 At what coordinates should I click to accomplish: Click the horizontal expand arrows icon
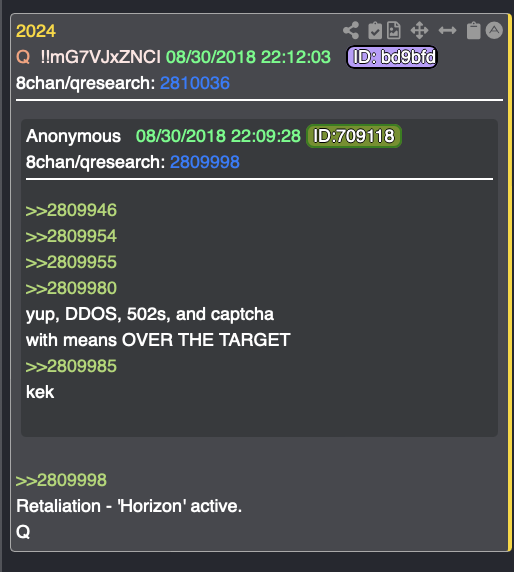point(447,30)
